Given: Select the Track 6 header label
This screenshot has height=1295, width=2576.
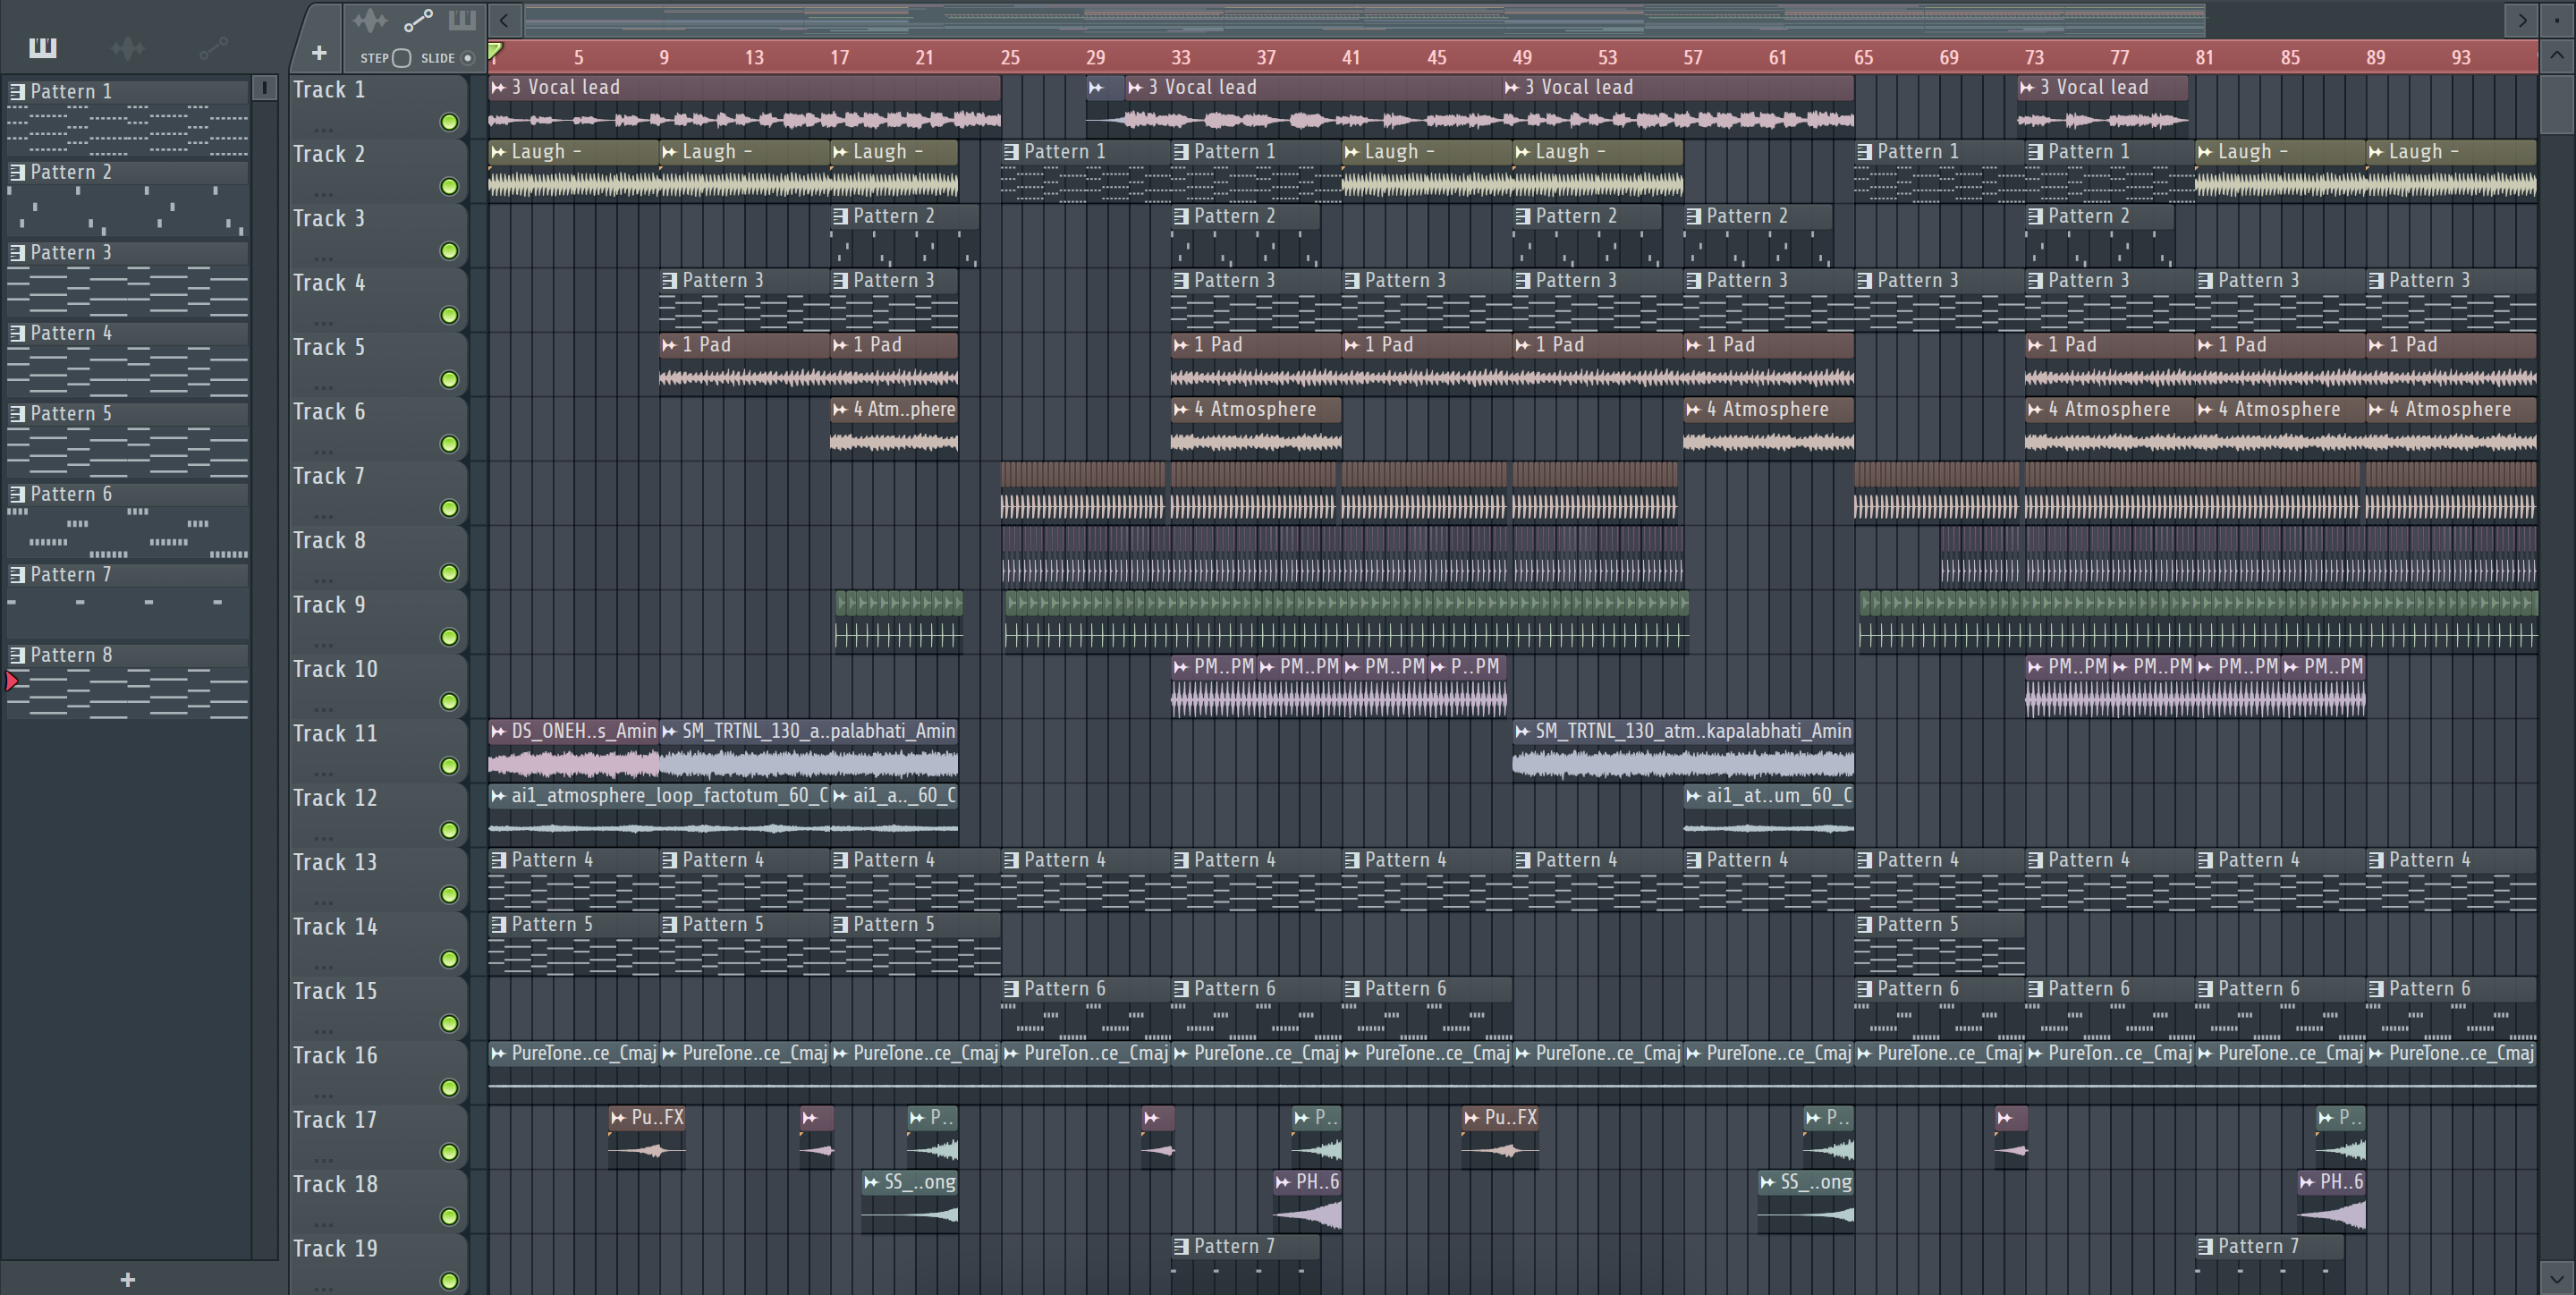Looking at the screenshot, I should click(328, 412).
